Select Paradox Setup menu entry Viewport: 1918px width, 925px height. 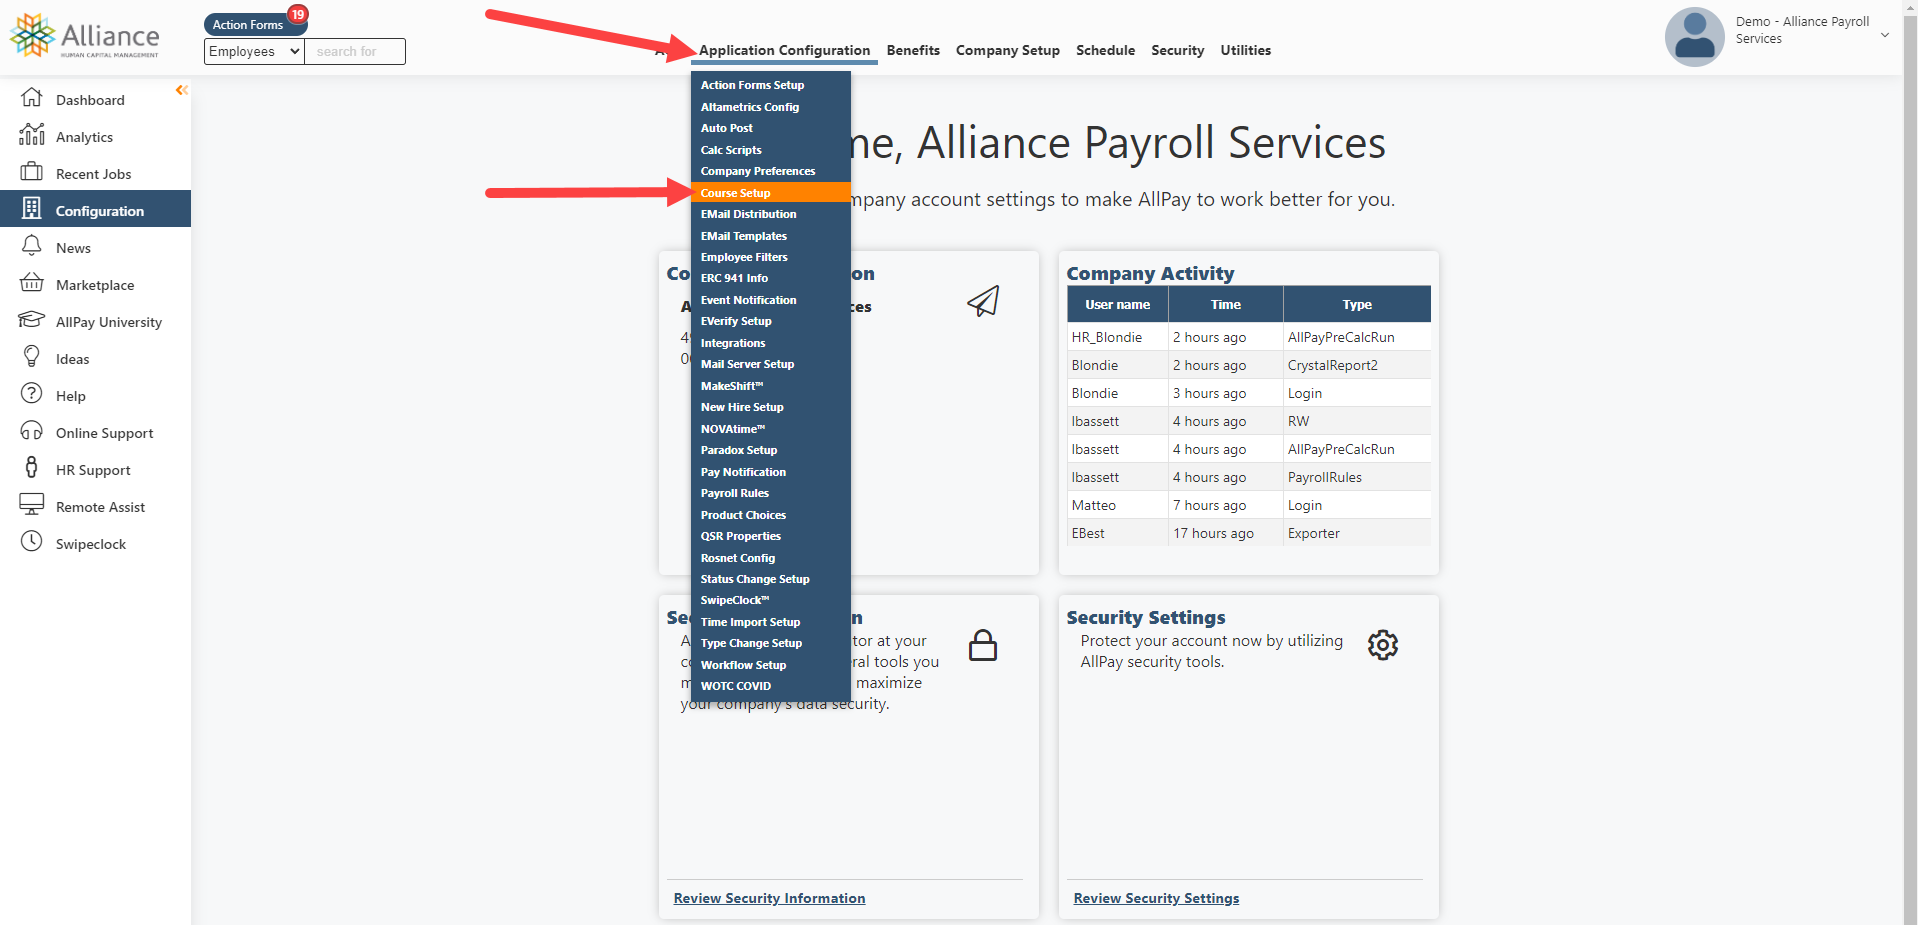771,450
